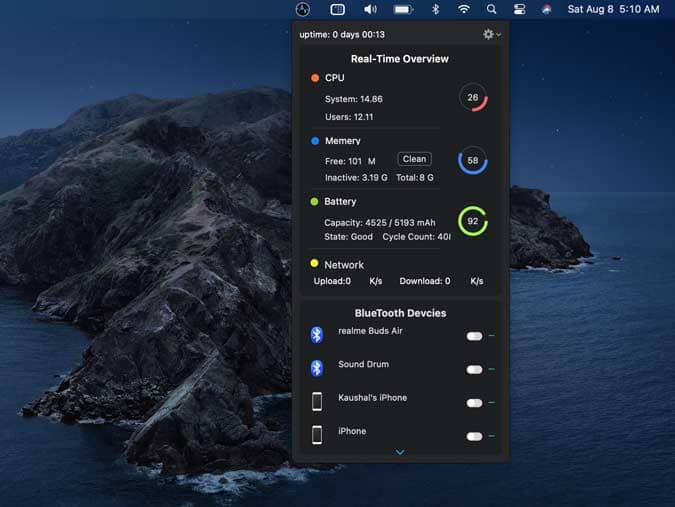Click the battery status menu bar icon
The image size is (675, 507).
[x=403, y=9]
